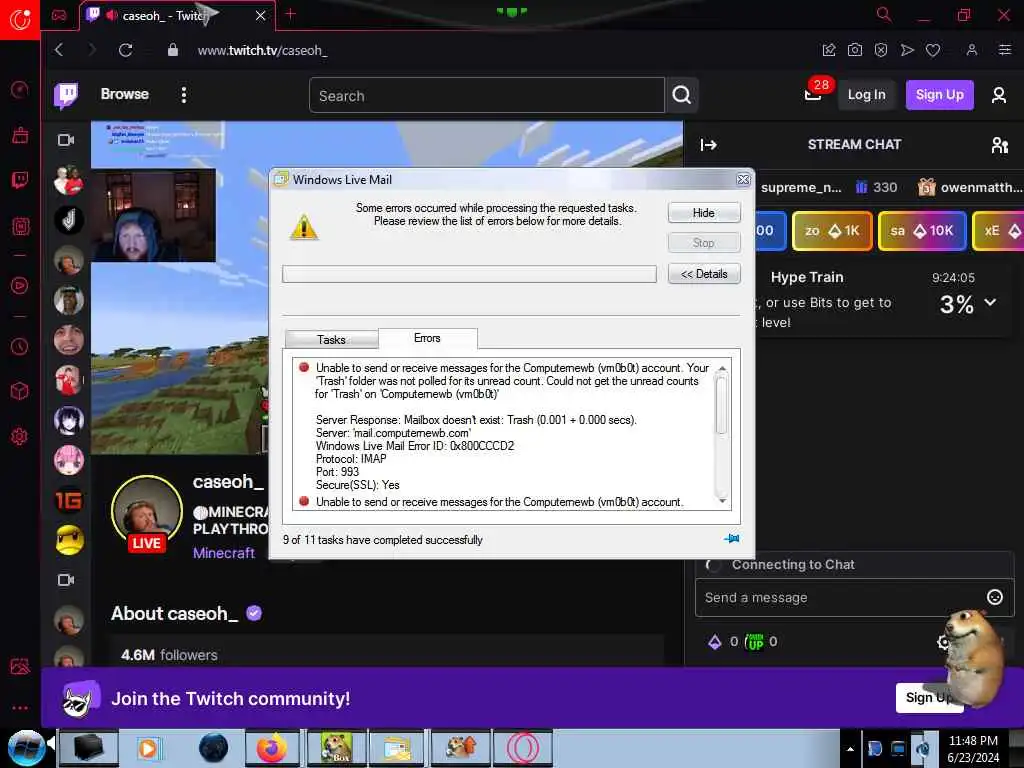
Task: Open the Opera sidebar player icon
Action: click(x=20, y=285)
